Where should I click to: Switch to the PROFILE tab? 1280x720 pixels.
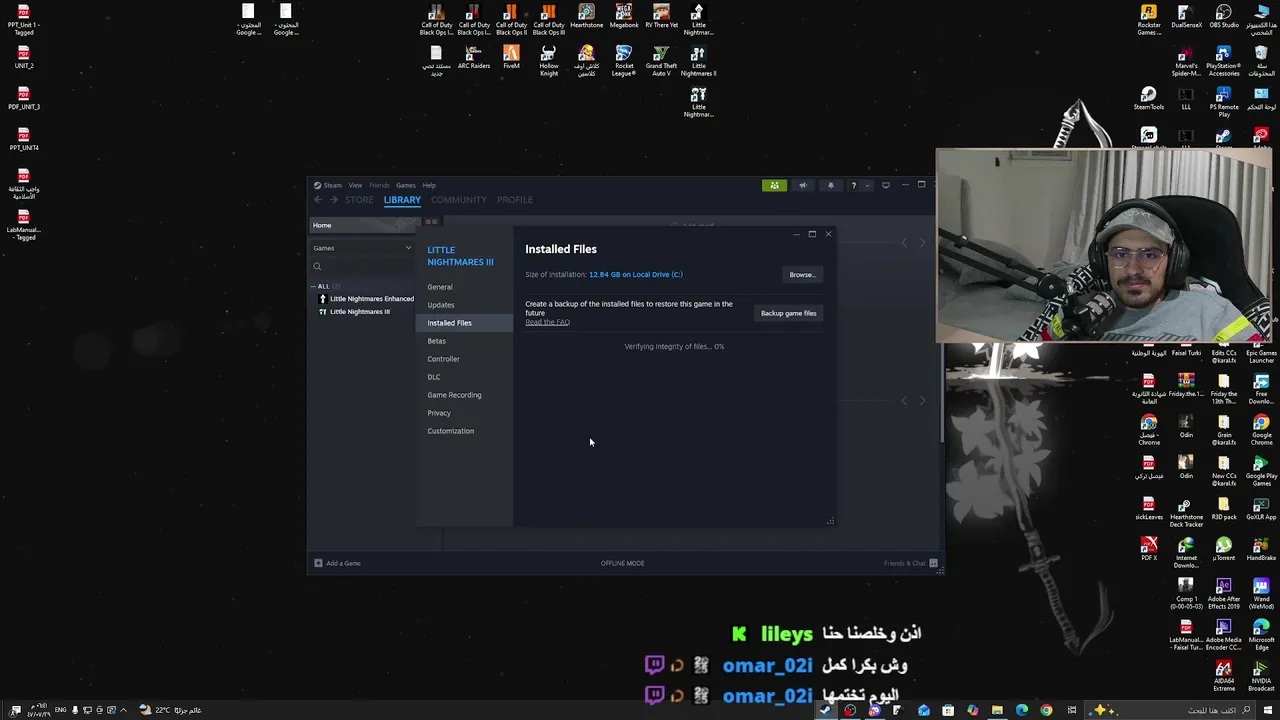[514, 200]
